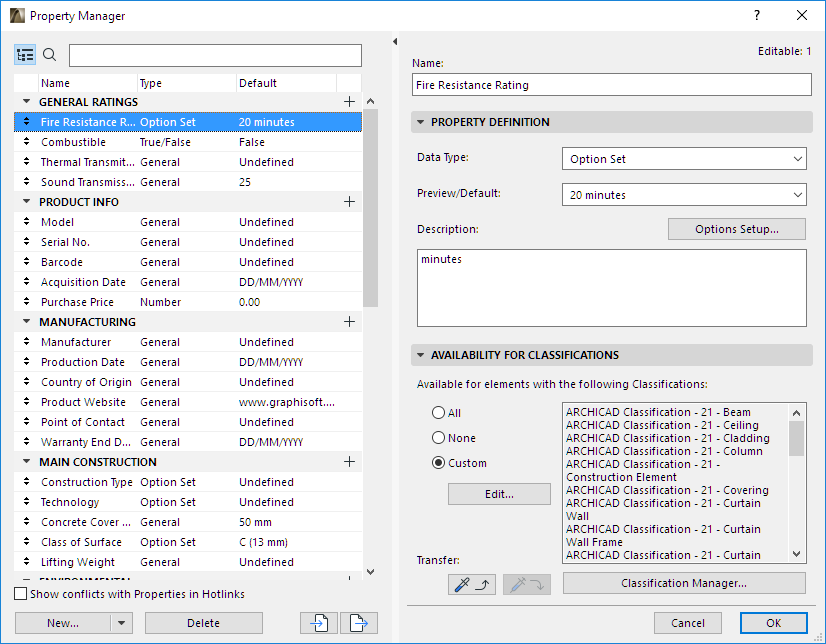This screenshot has width=826, height=644.
Task: Click the Cancel button
Action: pos(687,623)
